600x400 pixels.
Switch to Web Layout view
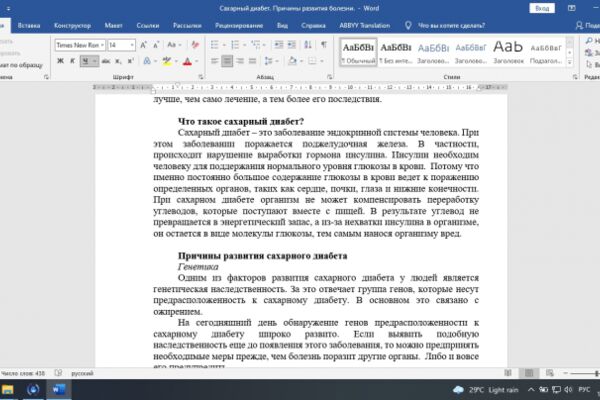pyautogui.click(x=549, y=373)
